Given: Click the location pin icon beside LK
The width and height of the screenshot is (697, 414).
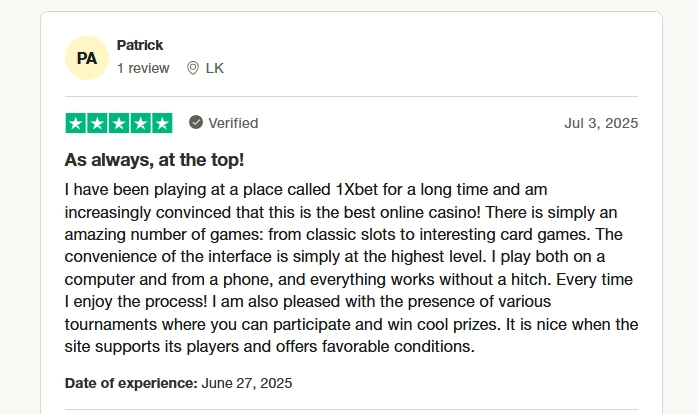Looking at the screenshot, I should click(193, 68).
